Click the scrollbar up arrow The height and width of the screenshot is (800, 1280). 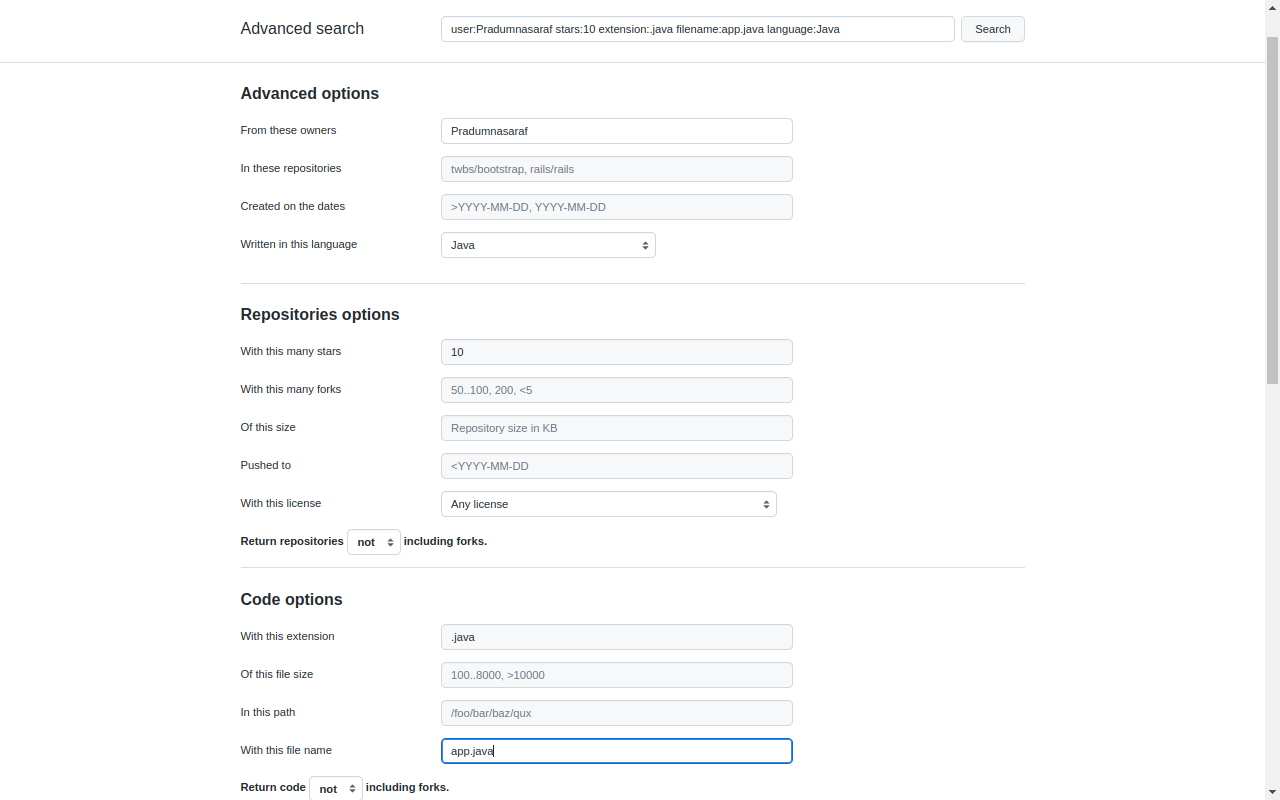click(1272, 6)
